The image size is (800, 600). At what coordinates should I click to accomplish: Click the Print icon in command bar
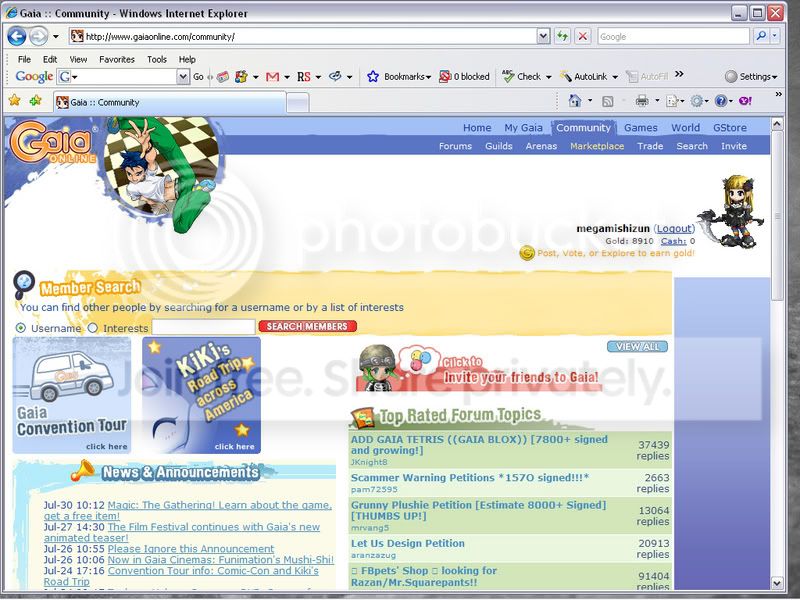(642, 101)
